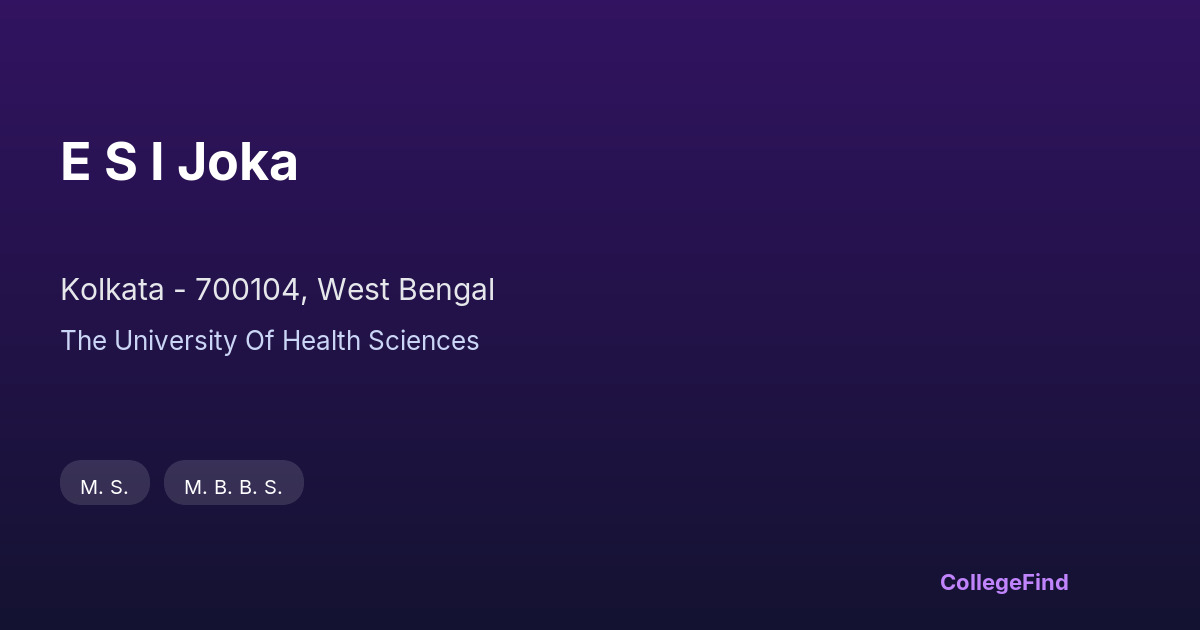Click the word Joka in the title

(238, 163)
